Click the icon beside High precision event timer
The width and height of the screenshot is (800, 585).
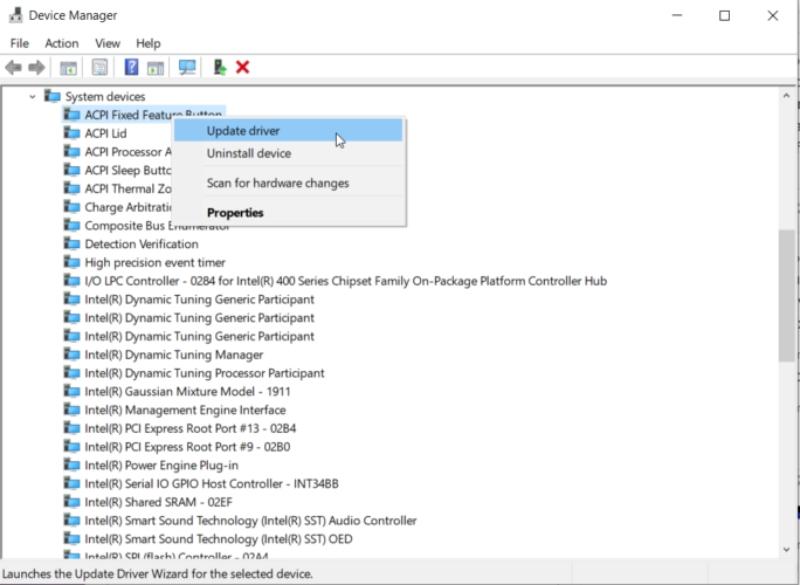72,262
